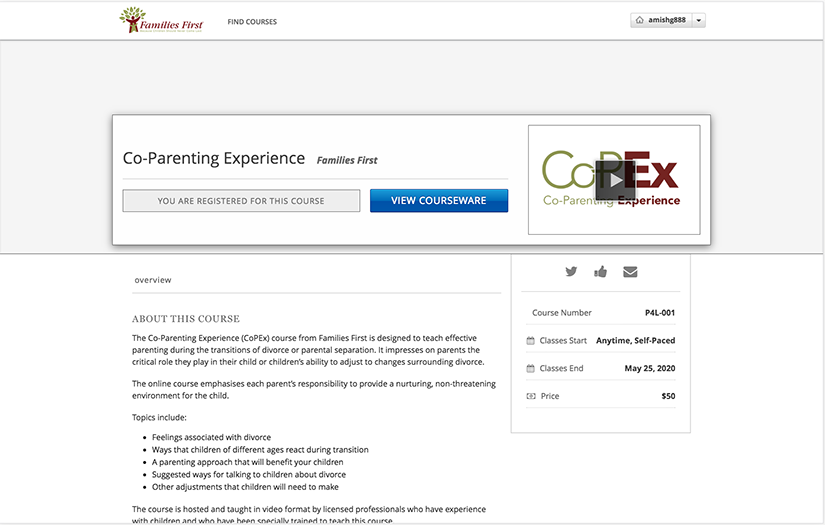Click the course number P4L-001
Viewport: 825px width, 525px height.
click(x=660, y=312)
